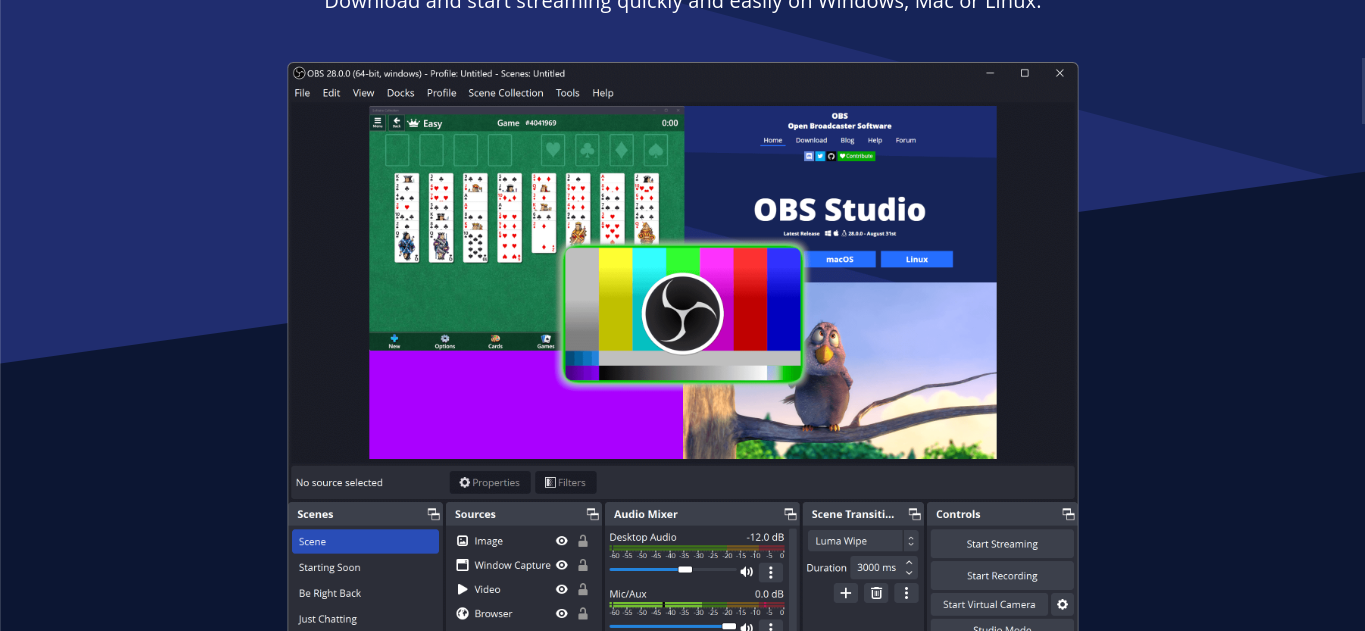
Task: Click Forum link on OBS site
Action: tap(905, 140)
